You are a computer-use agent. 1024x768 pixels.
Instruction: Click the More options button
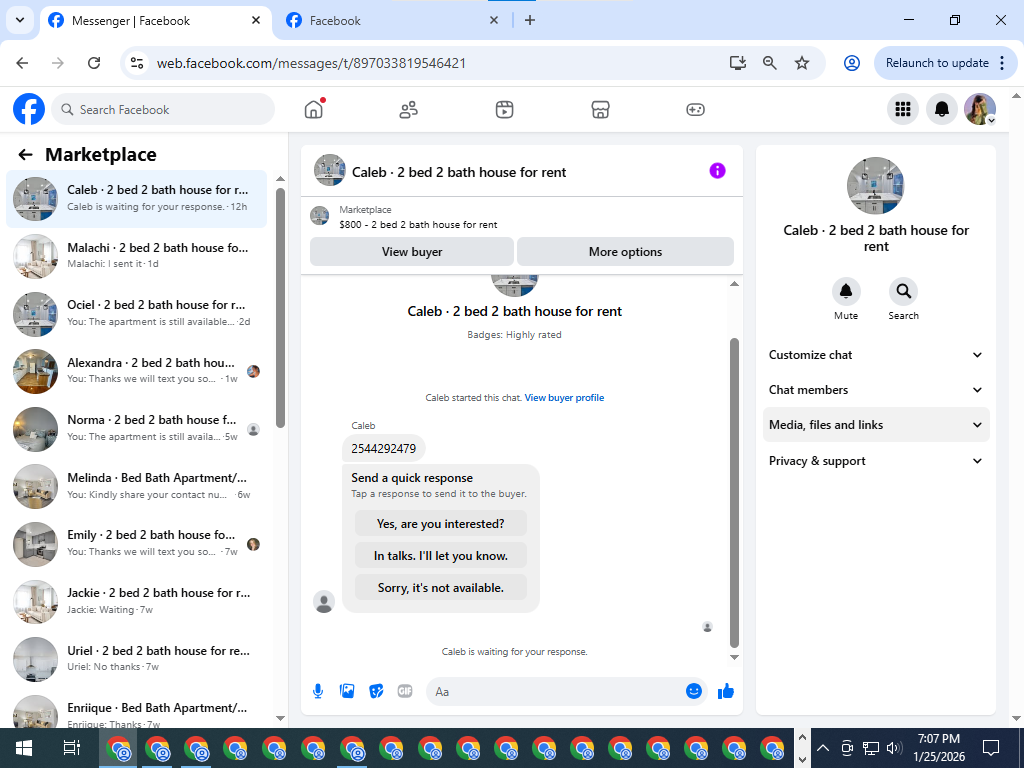tap(625, 252)
